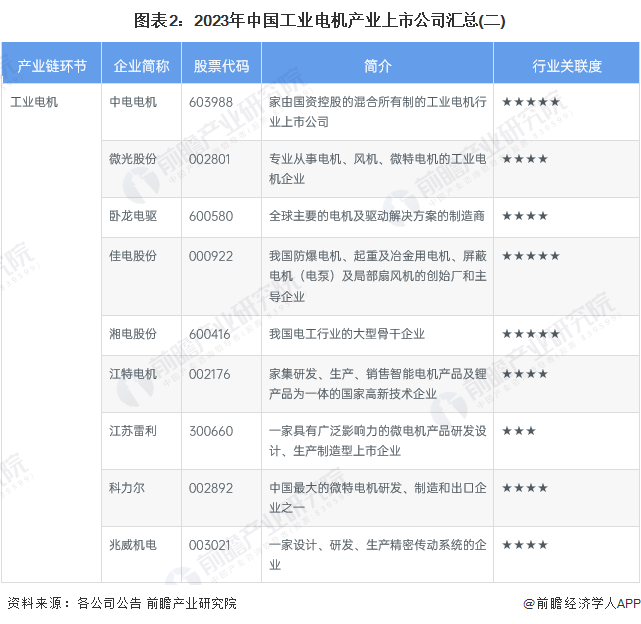Image resolution: width=641 pixels, height=624 pixels.
Task: Select company name '科力尔'
Action: coord(127,487)
